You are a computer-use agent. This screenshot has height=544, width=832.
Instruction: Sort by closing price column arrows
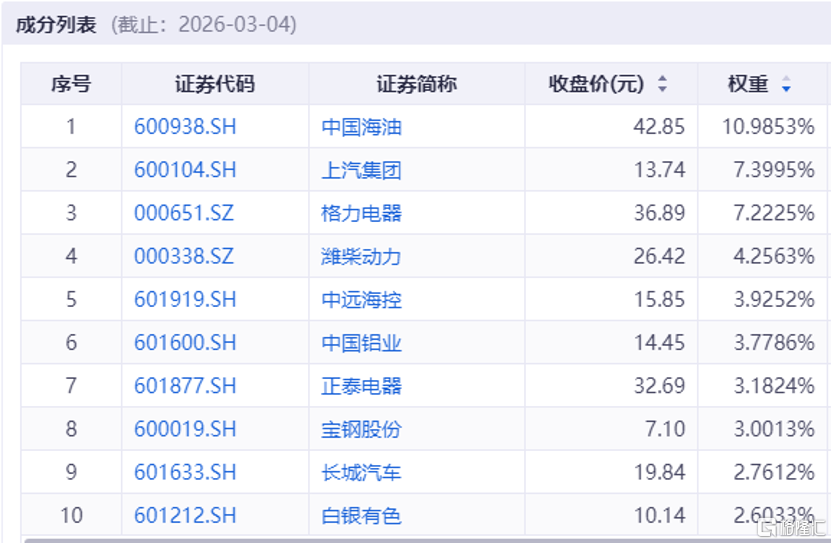pos(662,84)
